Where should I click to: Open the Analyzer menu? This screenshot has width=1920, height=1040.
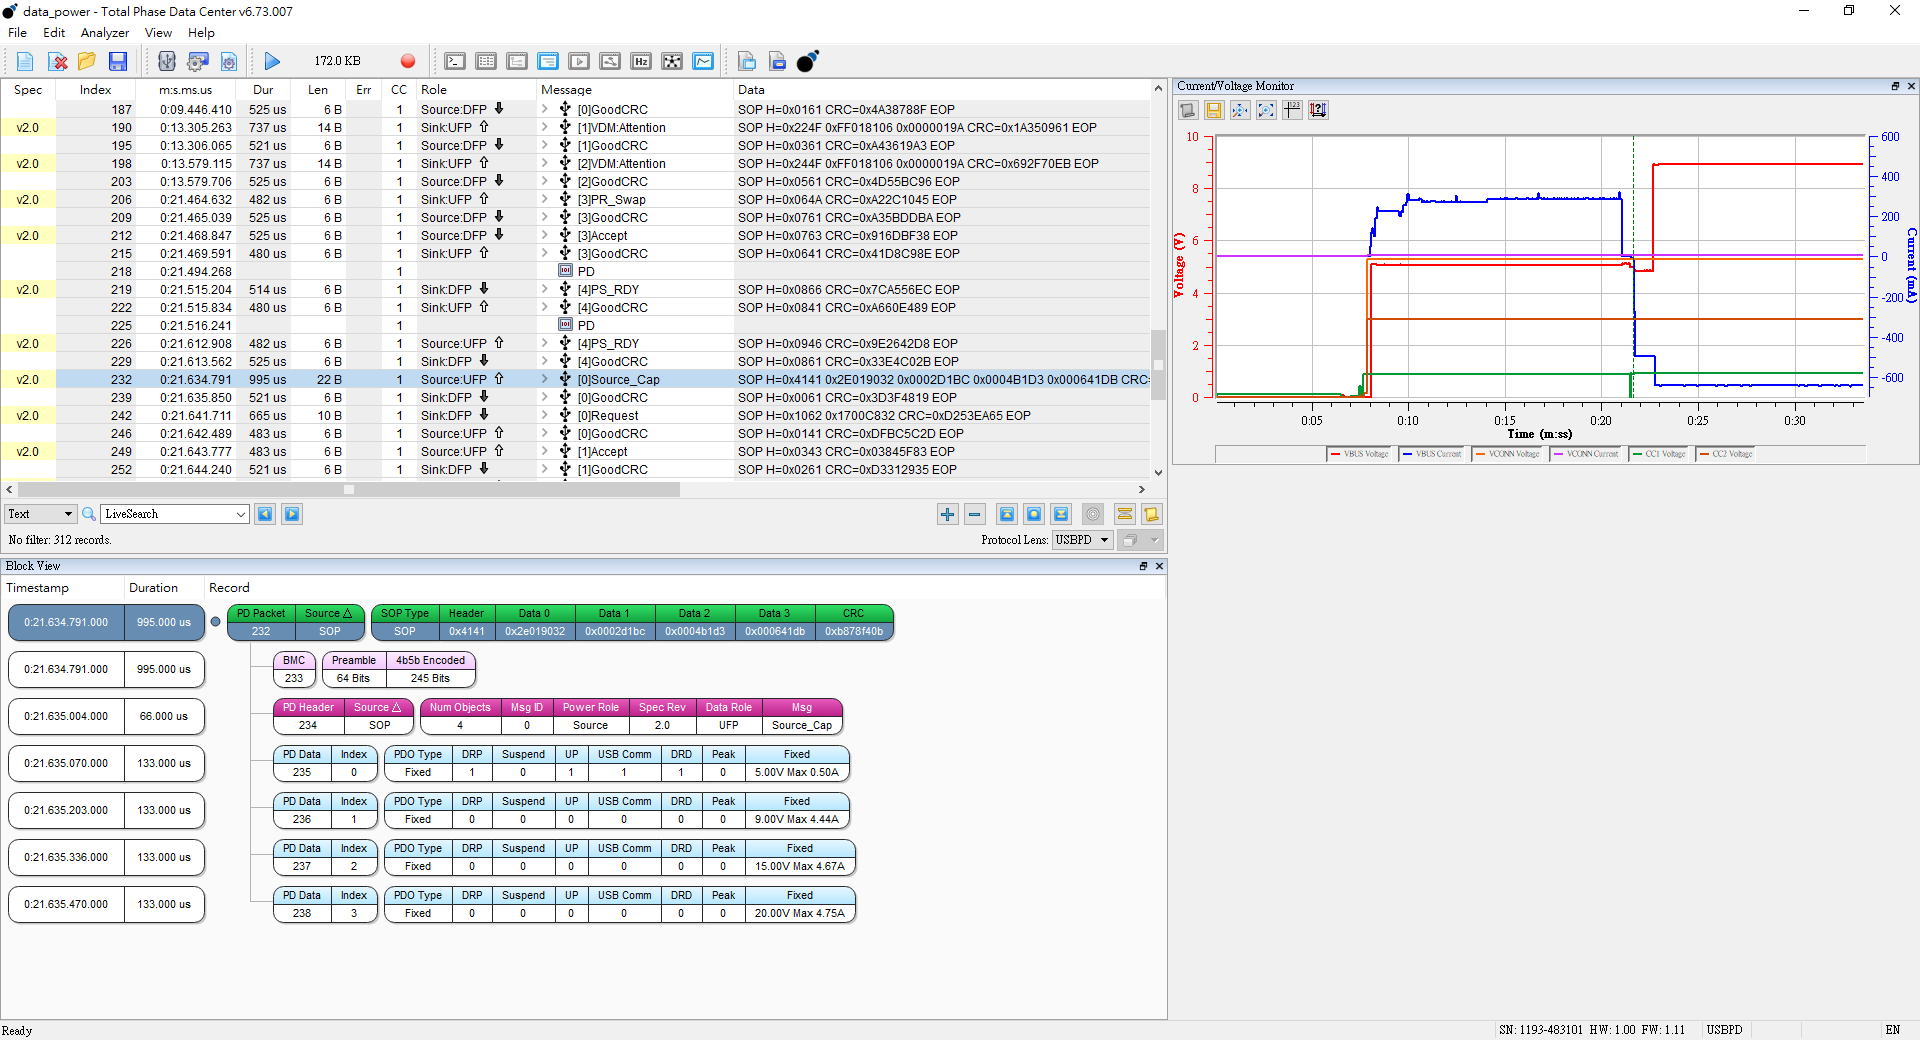click(x=105, y=33)
